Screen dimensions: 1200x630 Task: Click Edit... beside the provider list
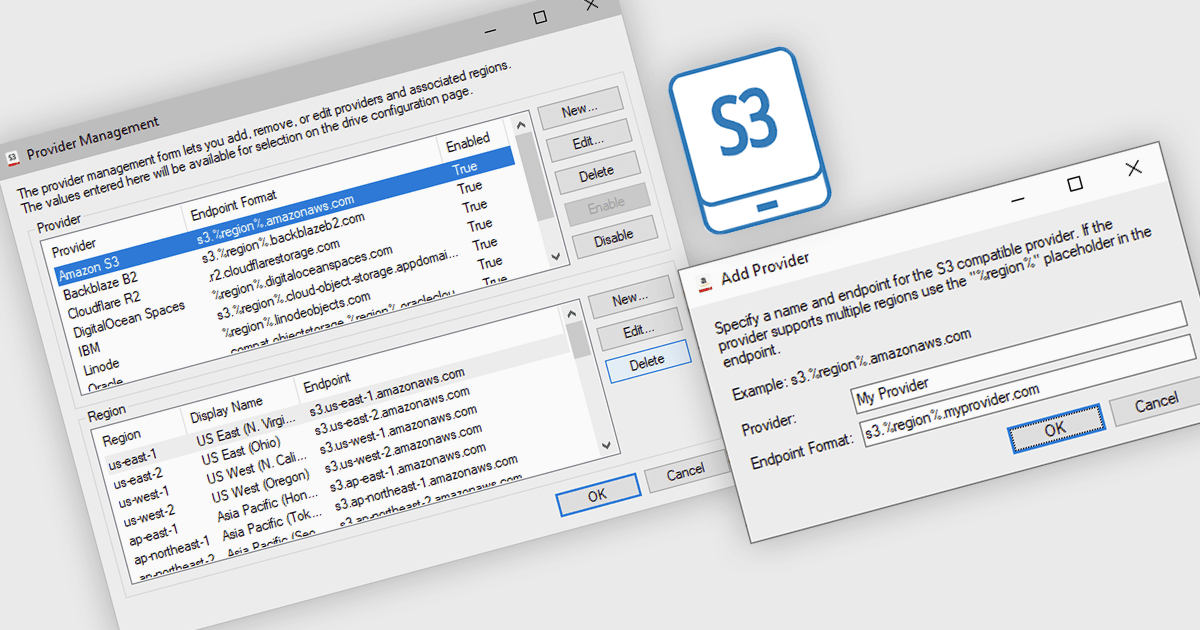[x=590, y=141]
